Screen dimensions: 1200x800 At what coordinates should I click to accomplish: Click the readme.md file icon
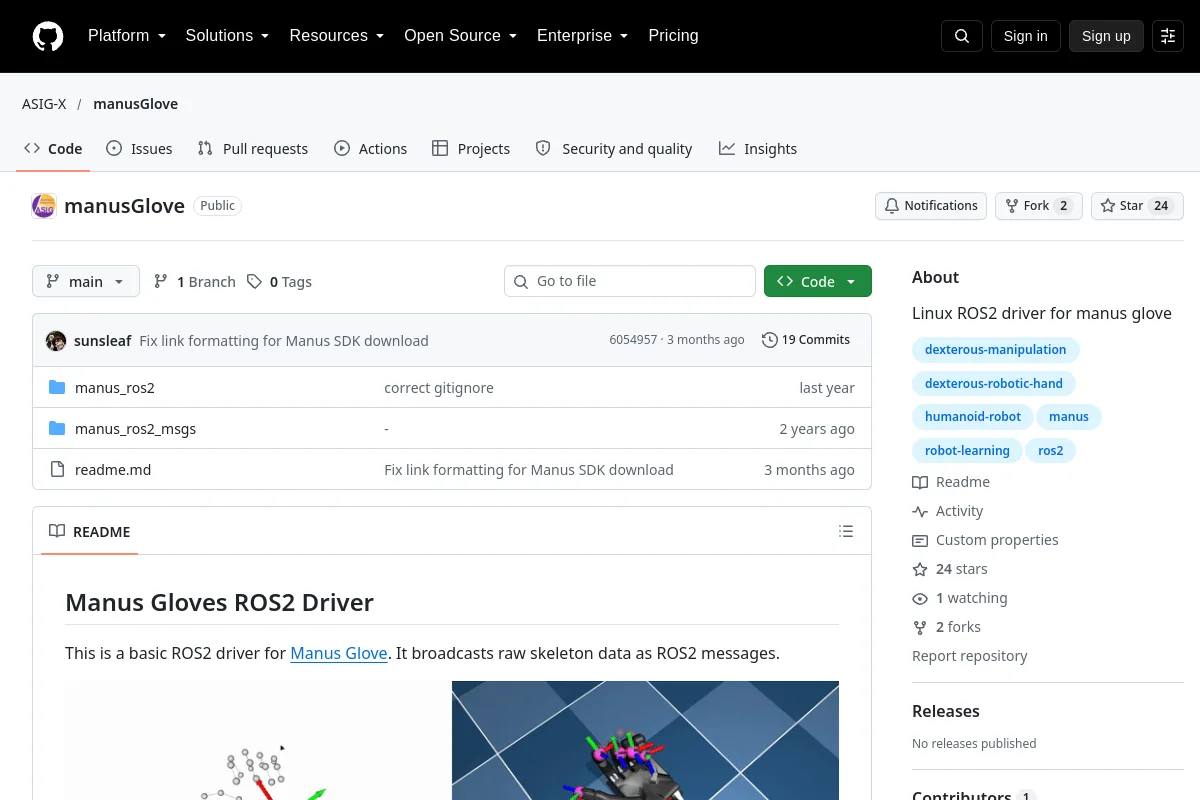click(x=57, y=470)
